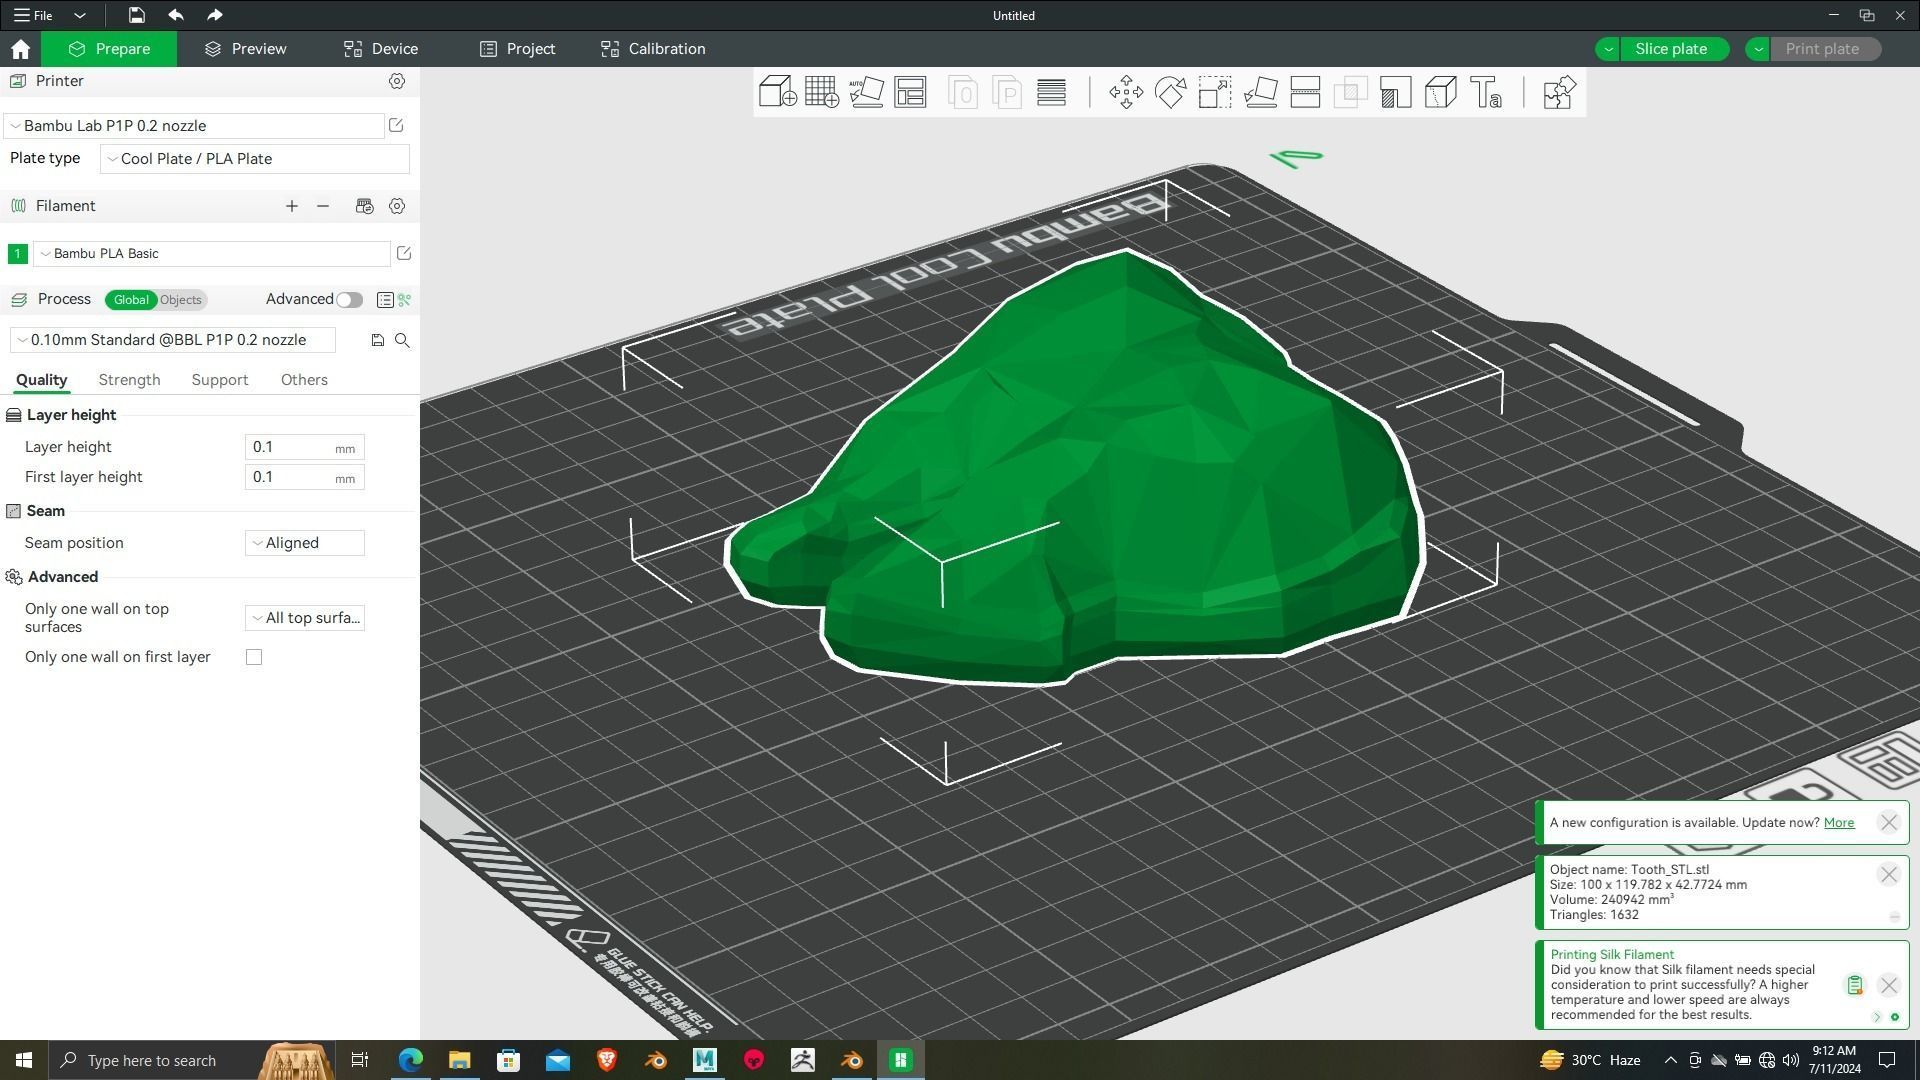This screenshot has height=1080, width=1920.
Task: Open the Support painting tool
Action: (x=1395, y=92)
